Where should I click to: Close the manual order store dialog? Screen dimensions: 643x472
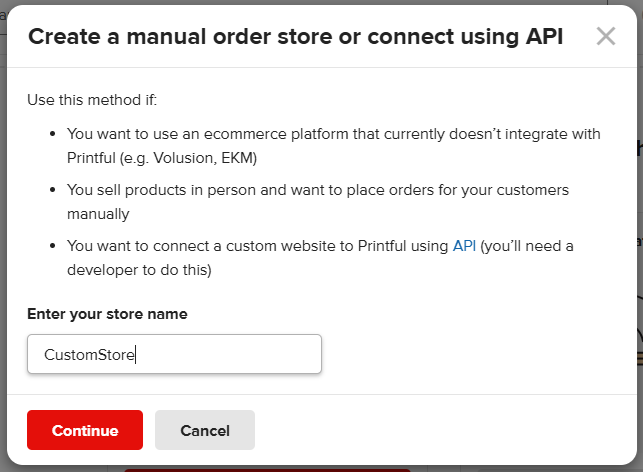pyautogui.click(x=606, y=36)
